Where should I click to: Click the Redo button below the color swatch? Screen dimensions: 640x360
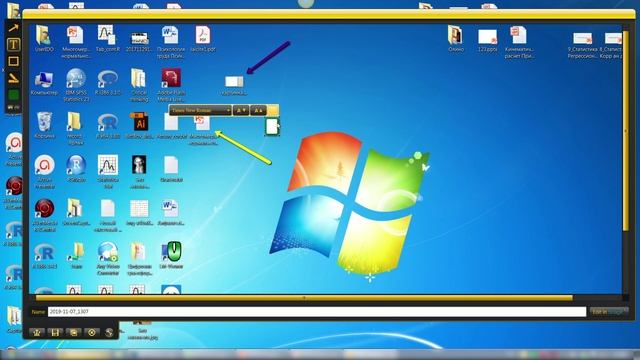coord(17,107)
